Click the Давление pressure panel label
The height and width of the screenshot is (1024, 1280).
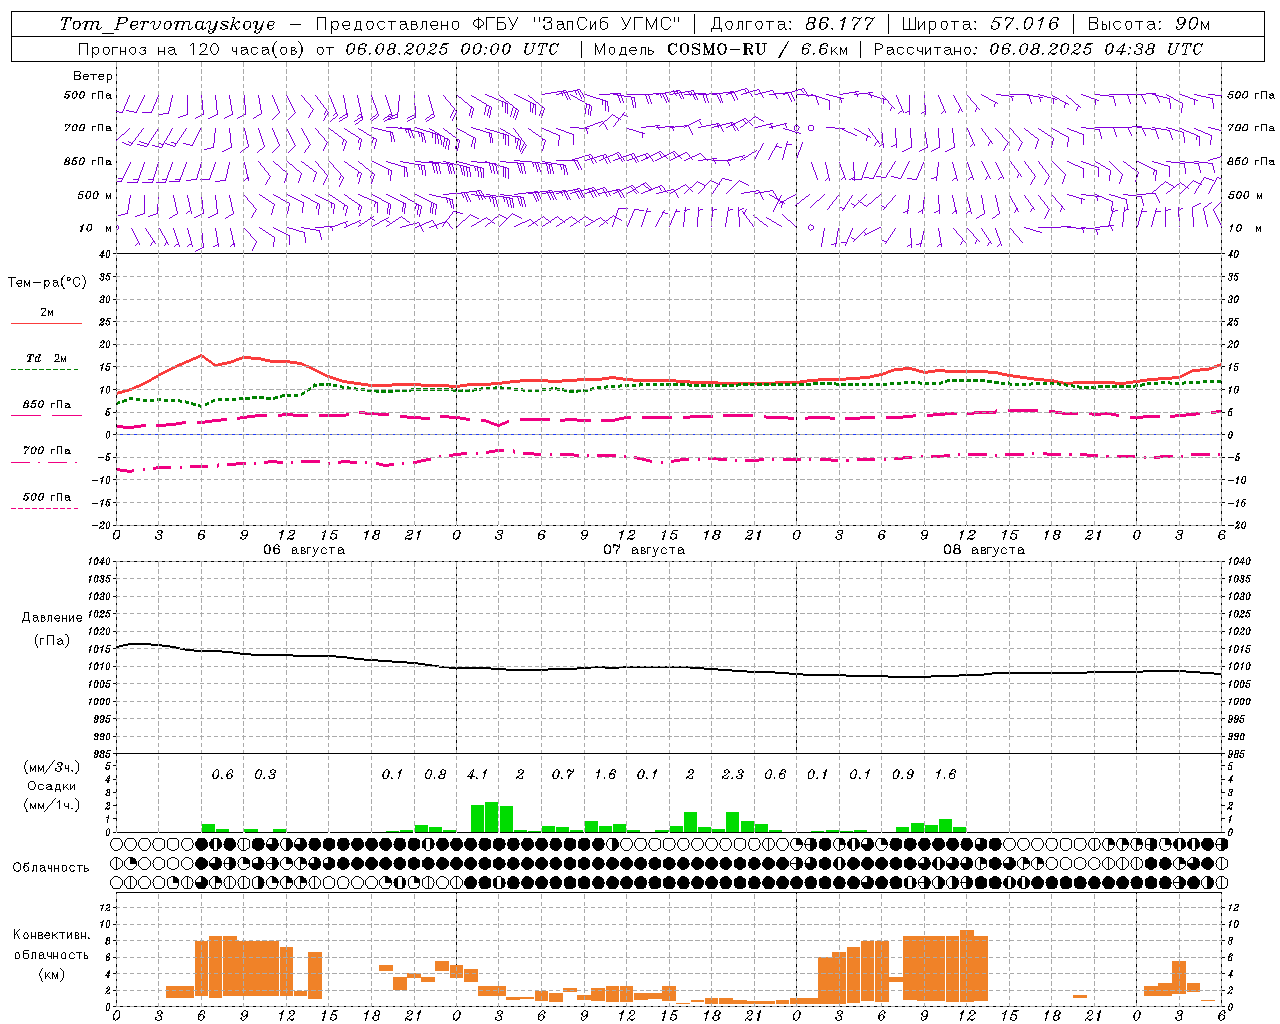click(x=52, y=618)
